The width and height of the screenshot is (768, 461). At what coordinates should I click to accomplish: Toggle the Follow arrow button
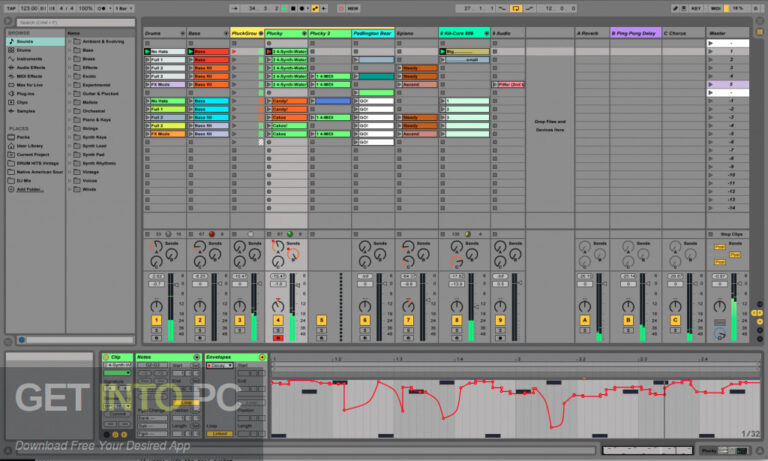coord(235,8)
